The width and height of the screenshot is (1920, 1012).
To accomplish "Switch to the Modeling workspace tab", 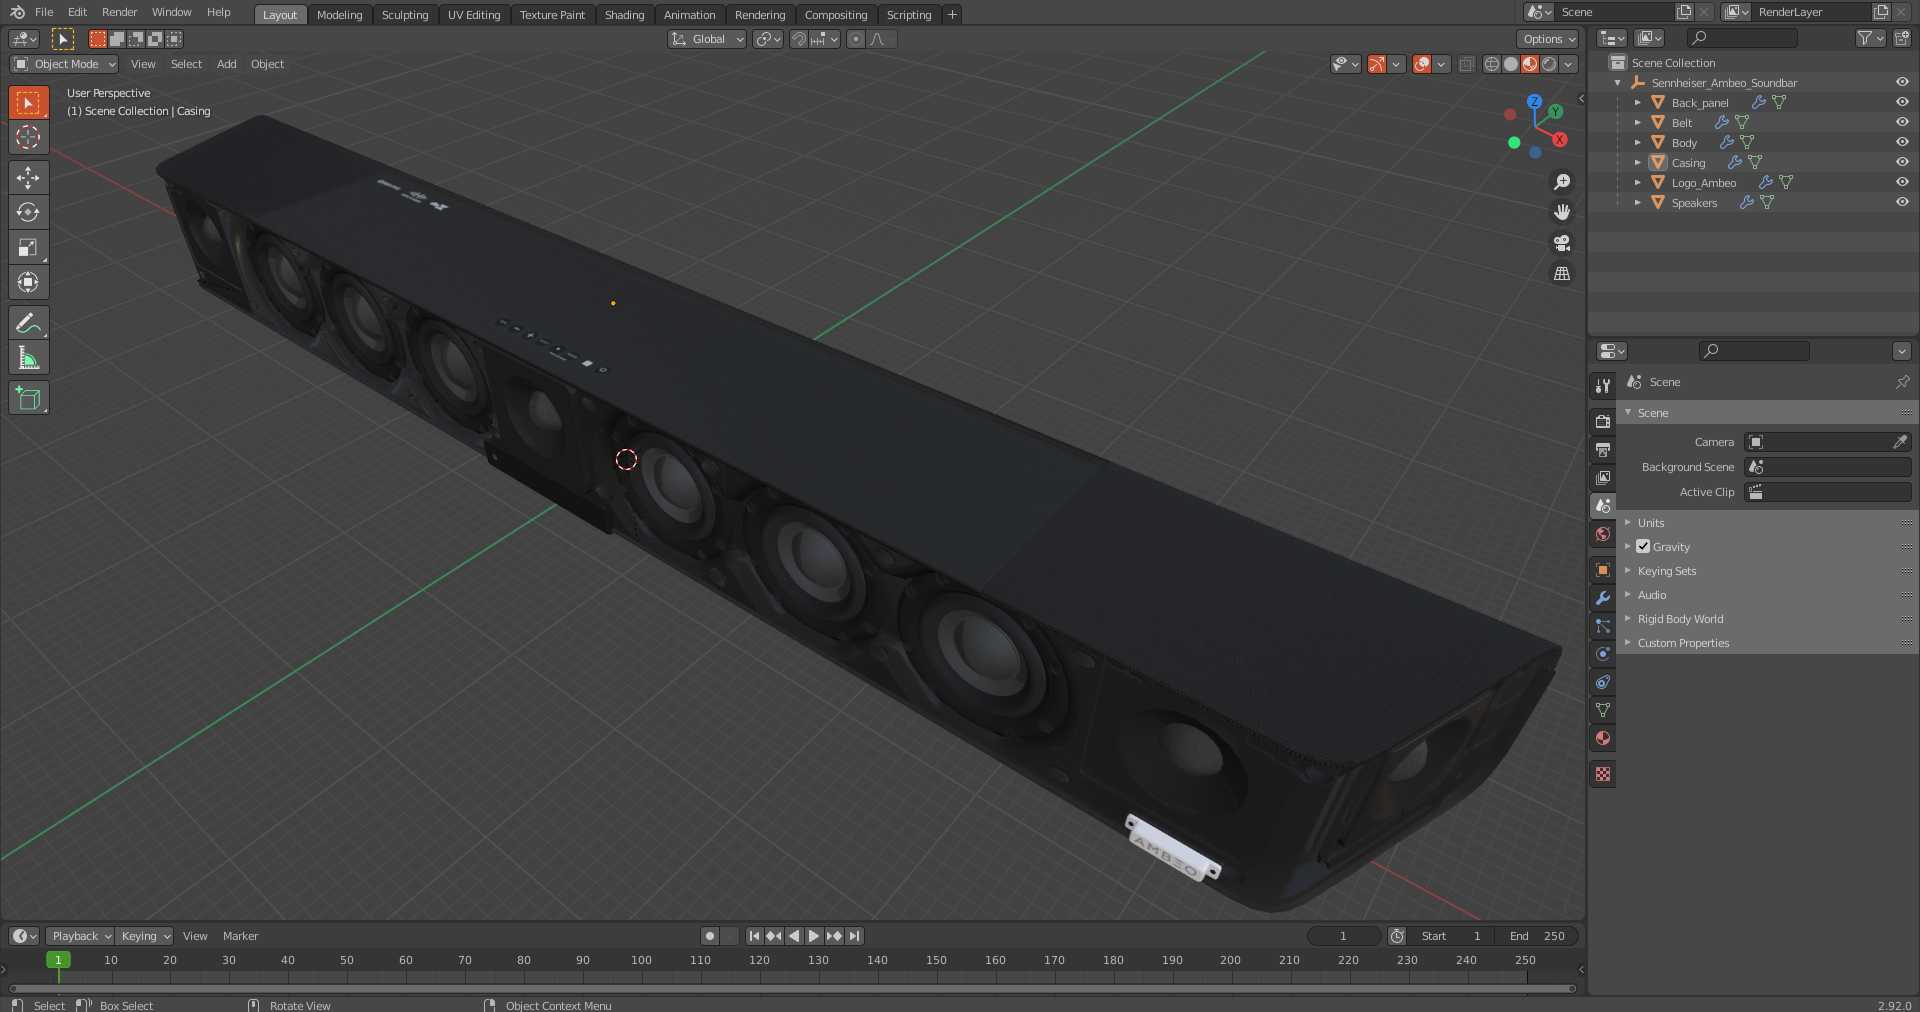I will [x=339, y=15].
